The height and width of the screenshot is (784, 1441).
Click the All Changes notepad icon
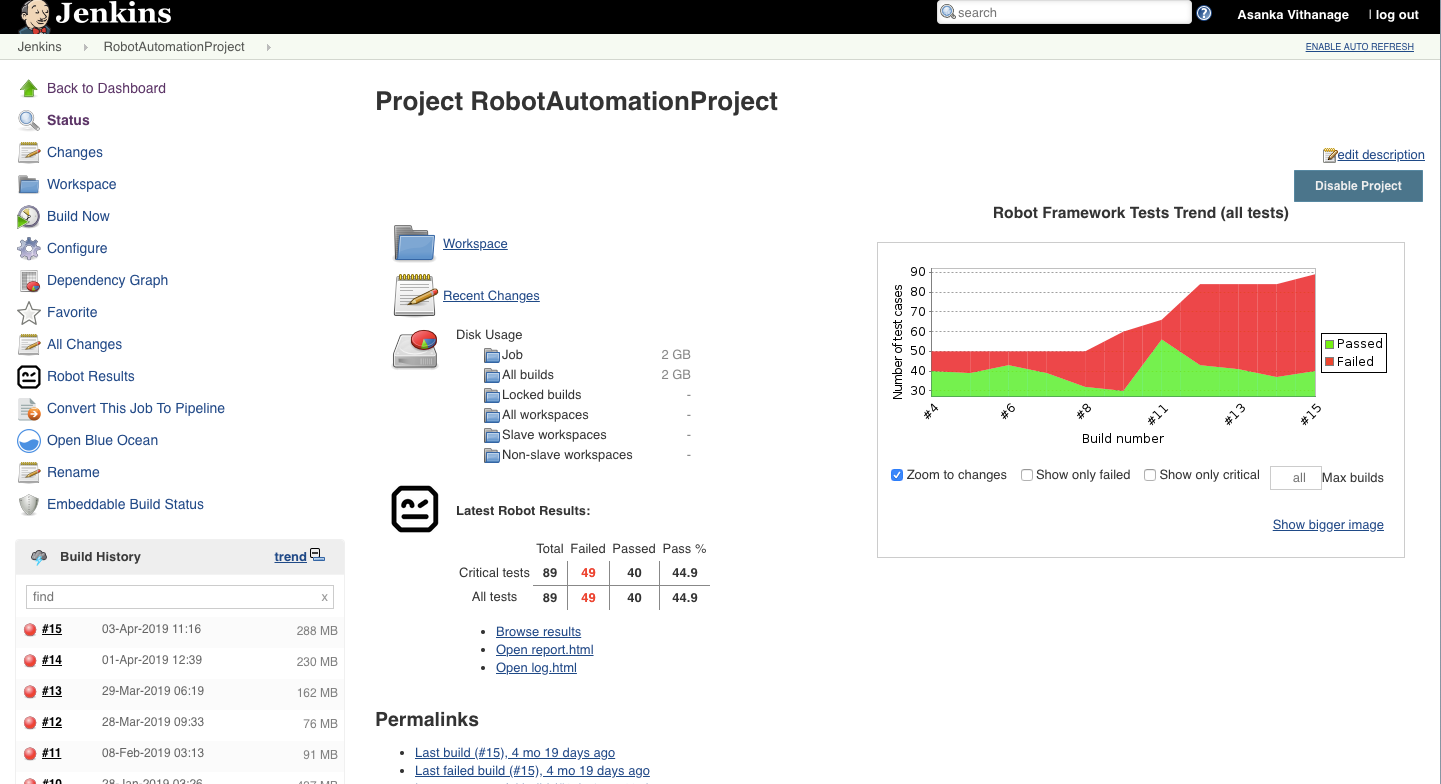(29, 344)
